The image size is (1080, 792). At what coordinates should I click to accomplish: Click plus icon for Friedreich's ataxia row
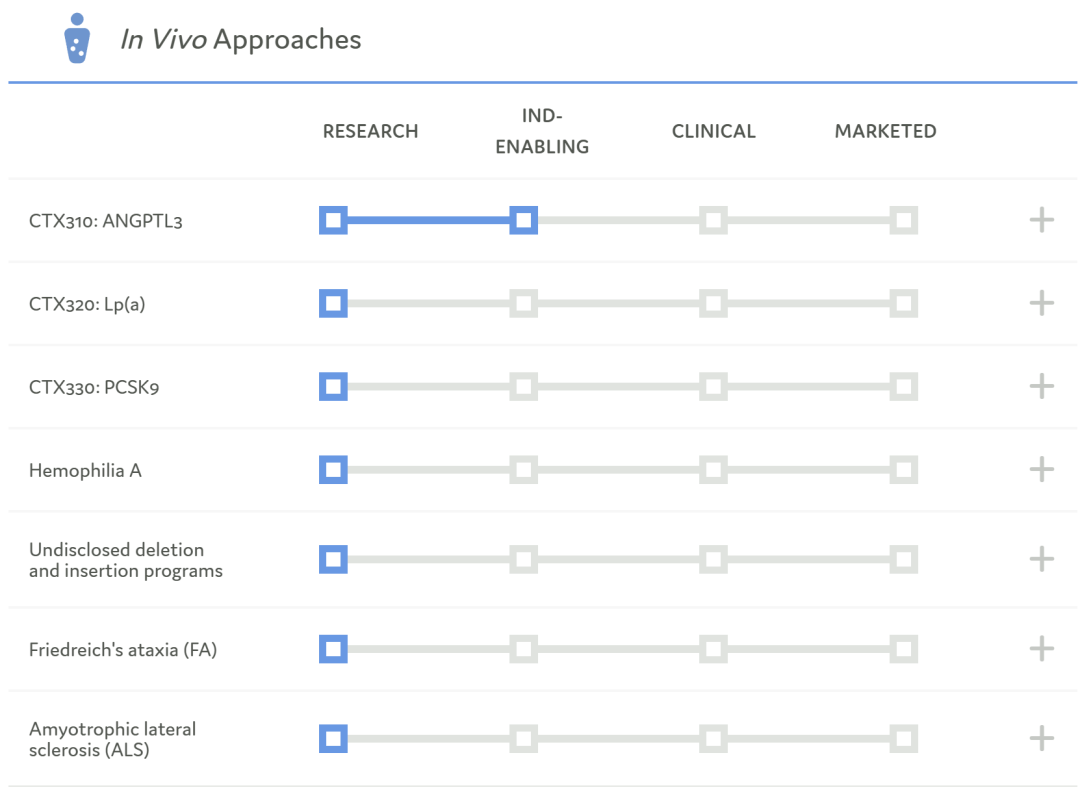1042,649
